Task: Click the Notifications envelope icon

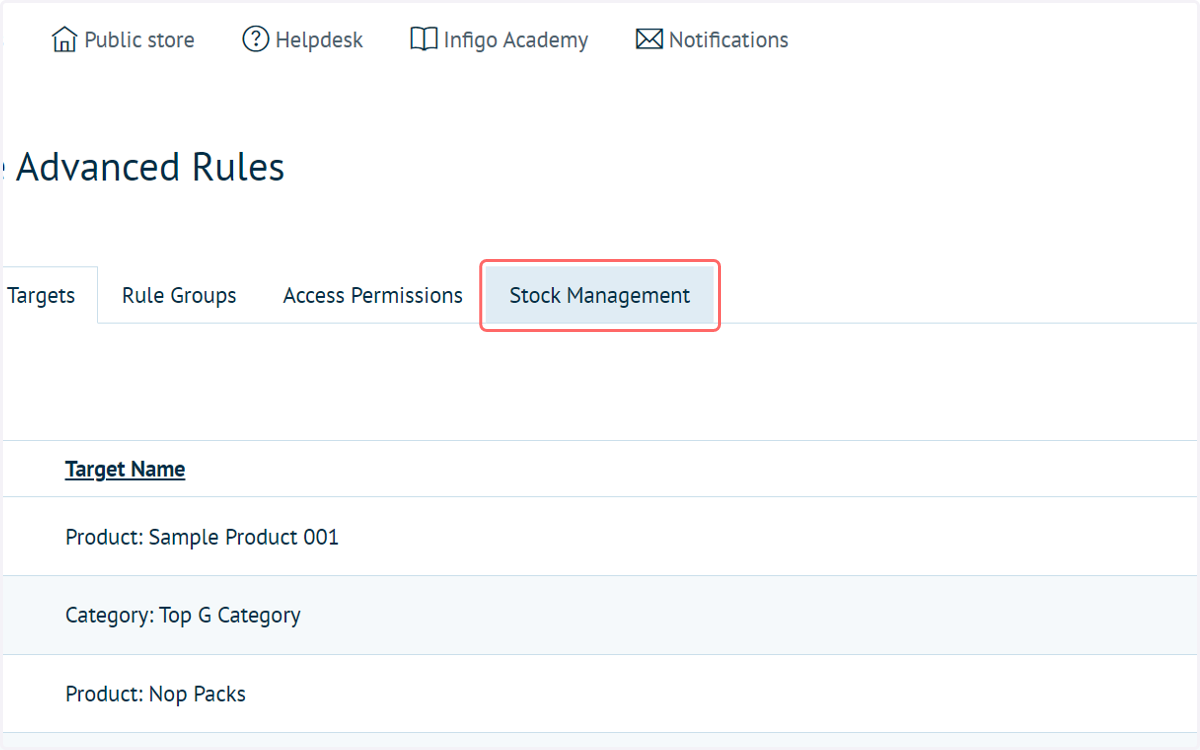Action: (649, 40)
